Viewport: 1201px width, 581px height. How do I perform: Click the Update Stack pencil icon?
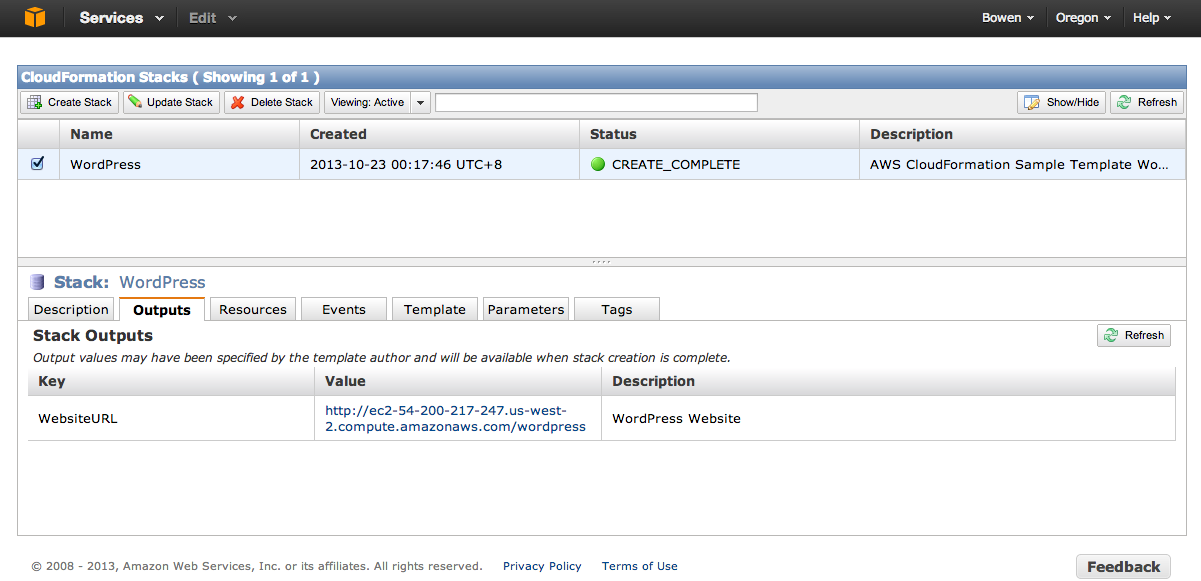point(135,102)
